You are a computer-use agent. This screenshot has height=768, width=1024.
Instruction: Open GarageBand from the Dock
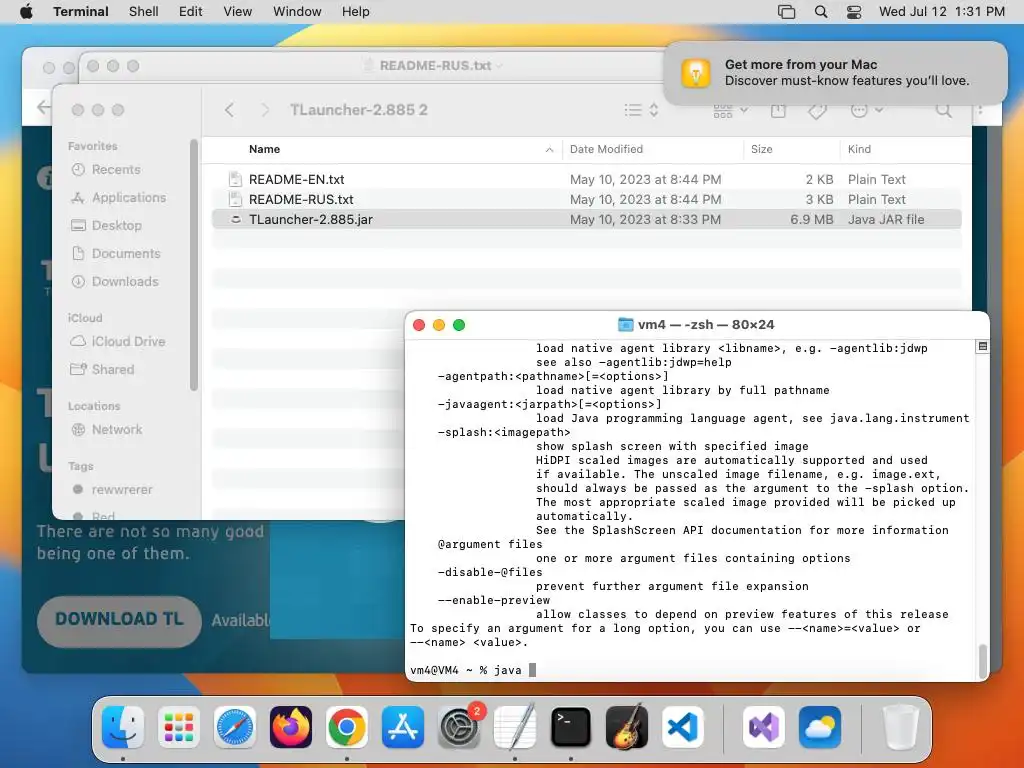(627, 727)
